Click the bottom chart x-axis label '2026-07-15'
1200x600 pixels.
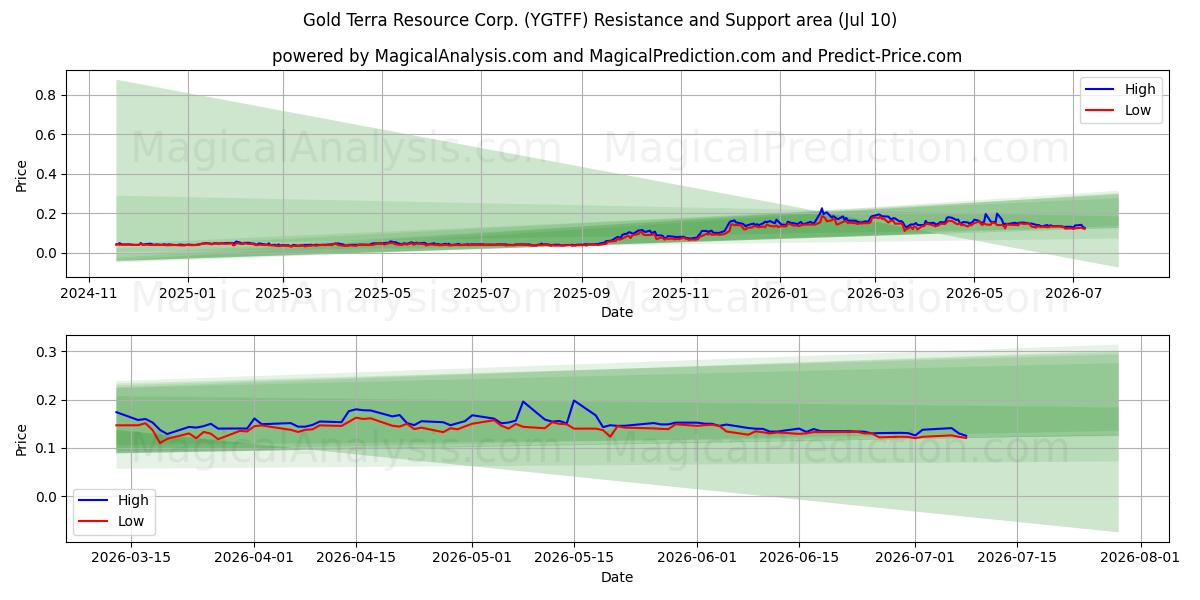click(x=1017, y=558)
